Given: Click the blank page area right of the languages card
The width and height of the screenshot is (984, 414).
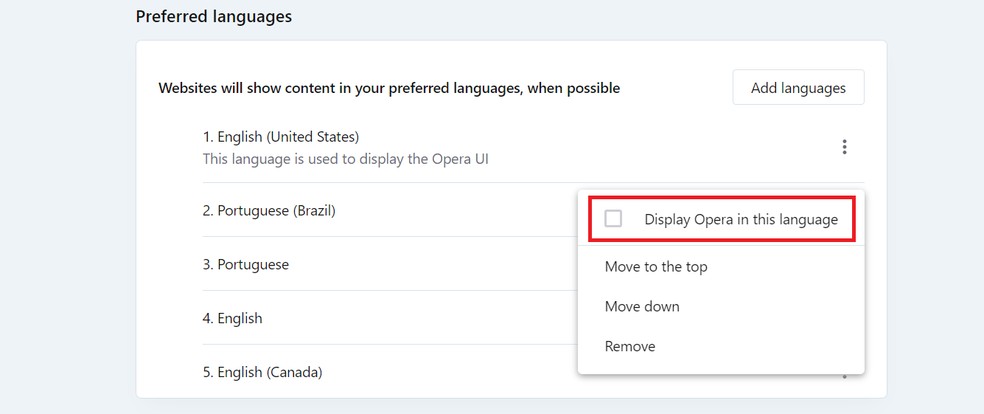Looking at the screenshot, I should pos(935,220).
